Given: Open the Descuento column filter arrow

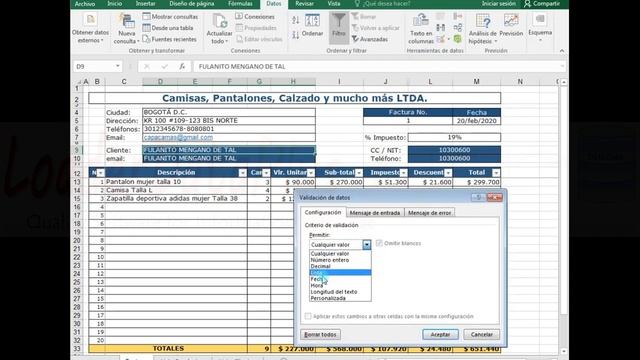Looking at the screenshot, I should pos(448,173).
